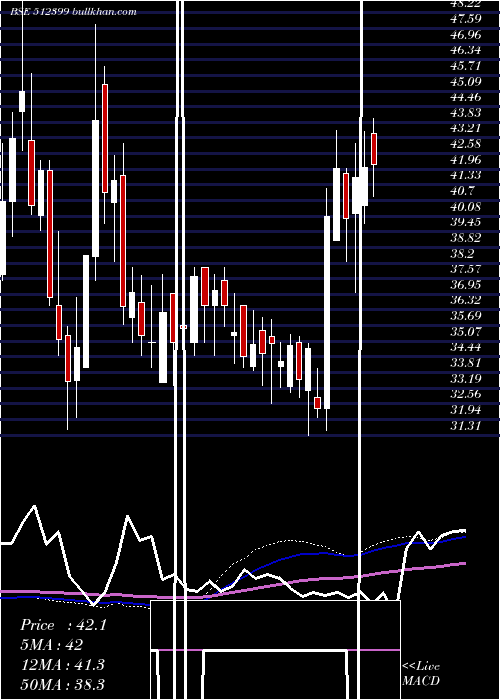This screenshot has height=700, width=500.
Task: Click the tall white candlestick rising from 32 to 40
Action: 327,312
